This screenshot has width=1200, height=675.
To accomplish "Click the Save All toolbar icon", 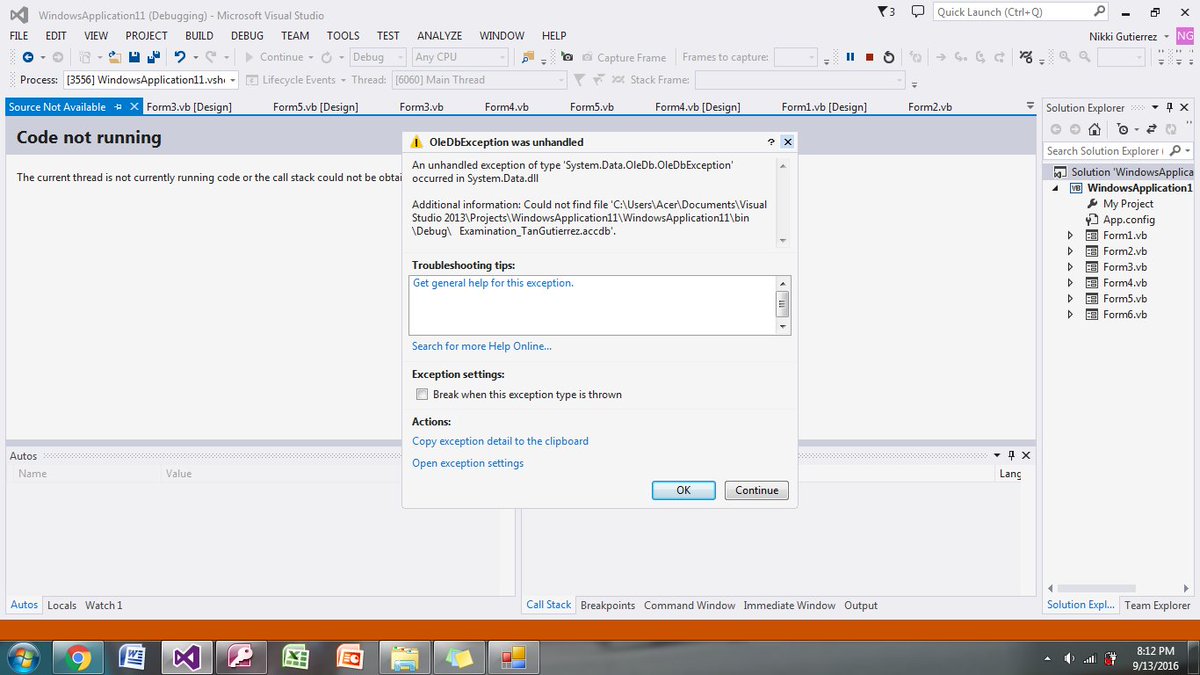I will (154, 57).
